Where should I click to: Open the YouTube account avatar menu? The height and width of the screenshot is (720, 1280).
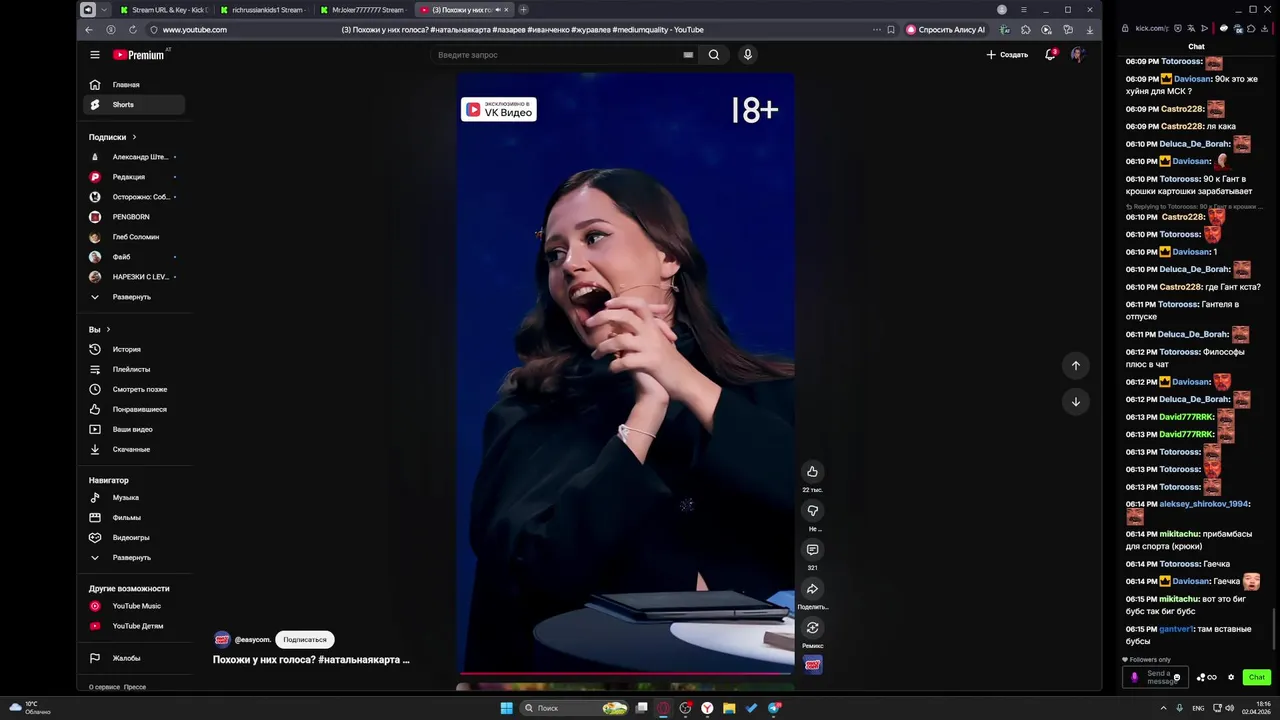(x=1077, y=54)
